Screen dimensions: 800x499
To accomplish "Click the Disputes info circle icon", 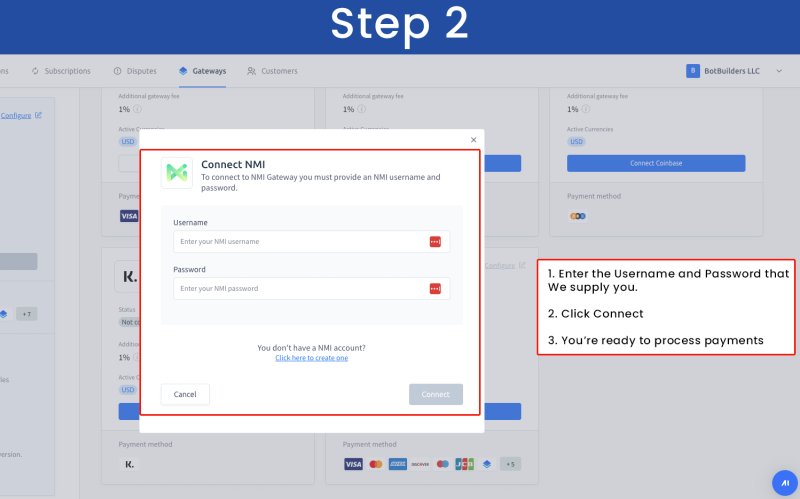I will click(x=117, y=71).
